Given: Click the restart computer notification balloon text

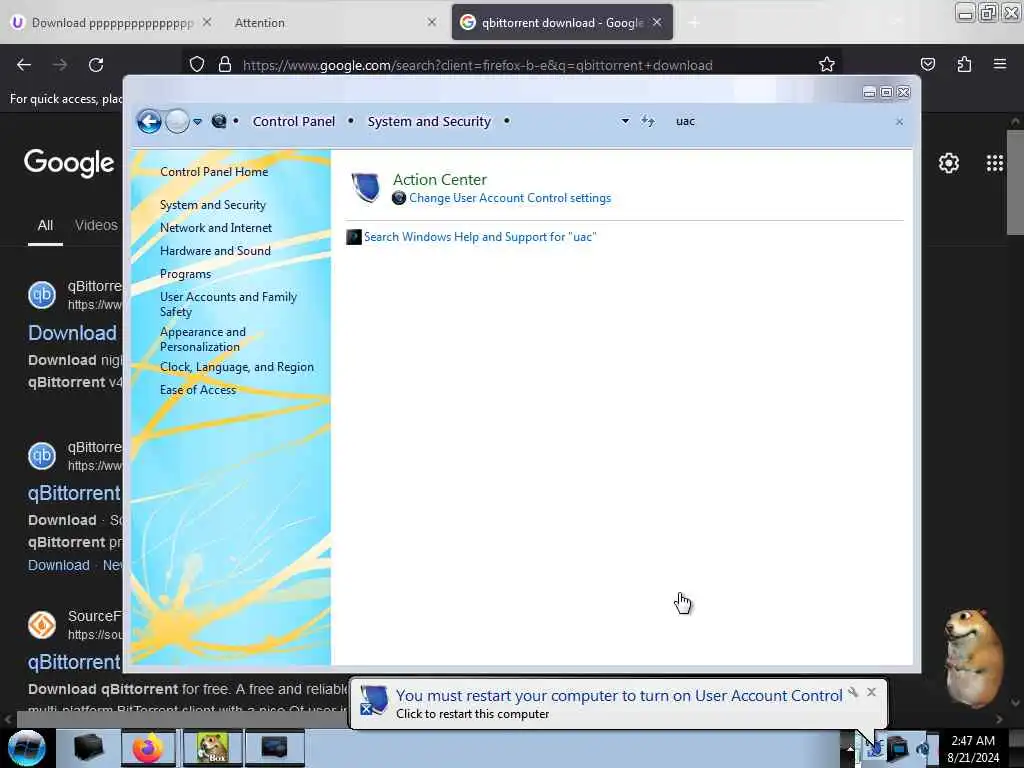Looking at the screenshot, I should (618, 696).
